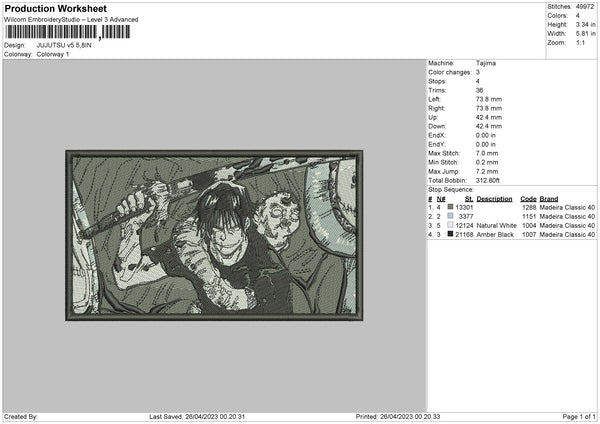Click thread code 1004
This screenshot has height=424, width=600.
pyautogui.click(x=529, y=226)
